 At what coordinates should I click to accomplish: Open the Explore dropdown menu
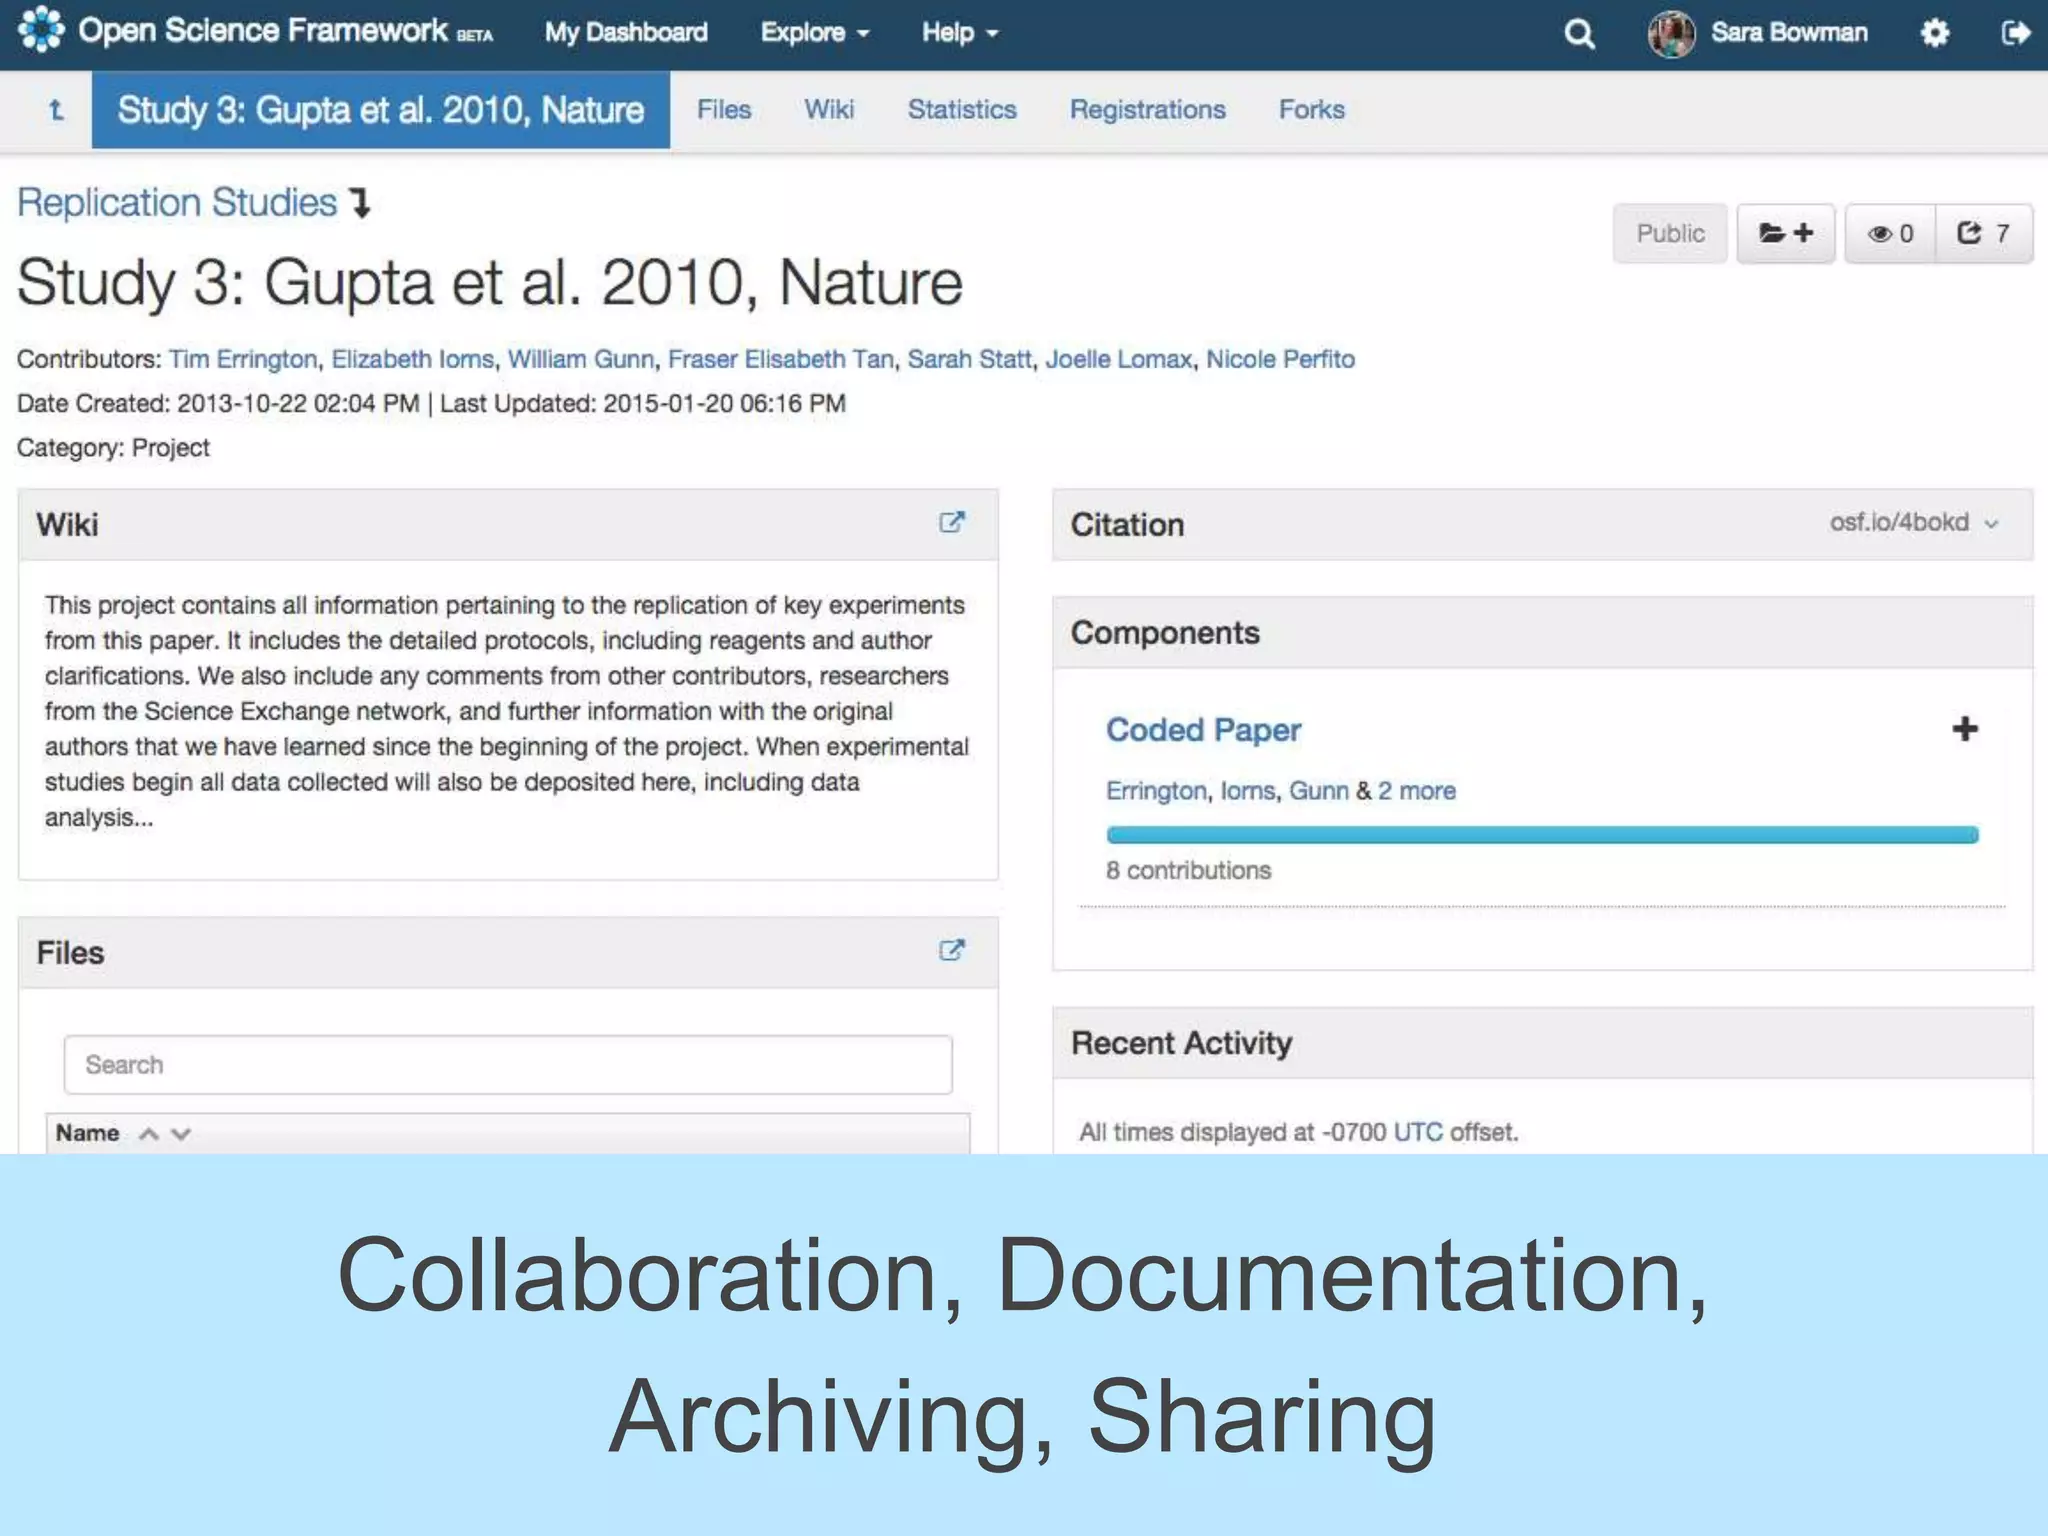coord(815,32)
